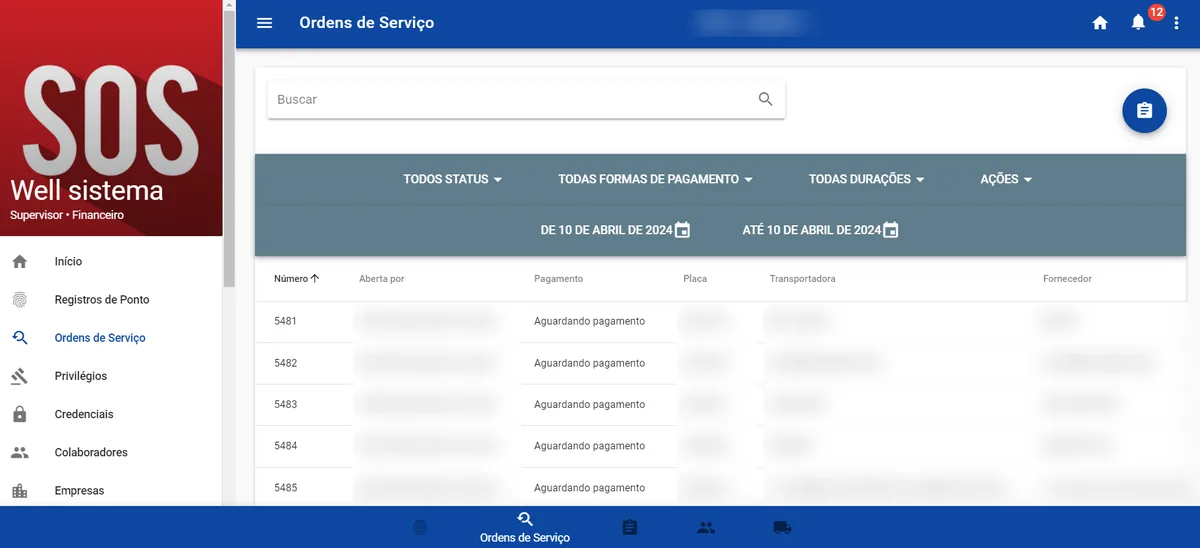
Task: Select order number 5481 row
Action: pyautogui.click(x=721, y=321)
